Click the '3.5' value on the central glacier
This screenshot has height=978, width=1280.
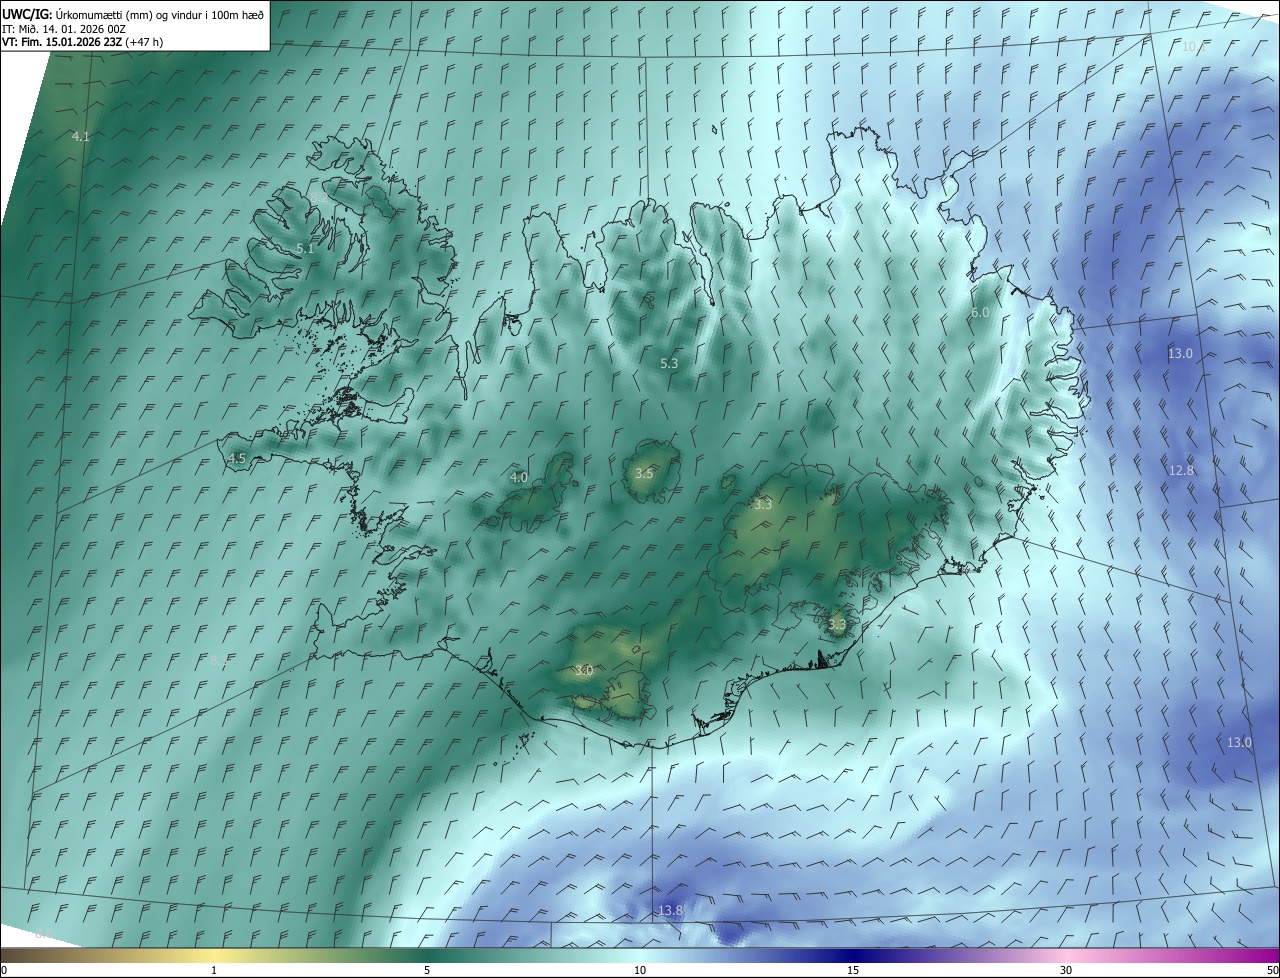(x=644, y=474)
